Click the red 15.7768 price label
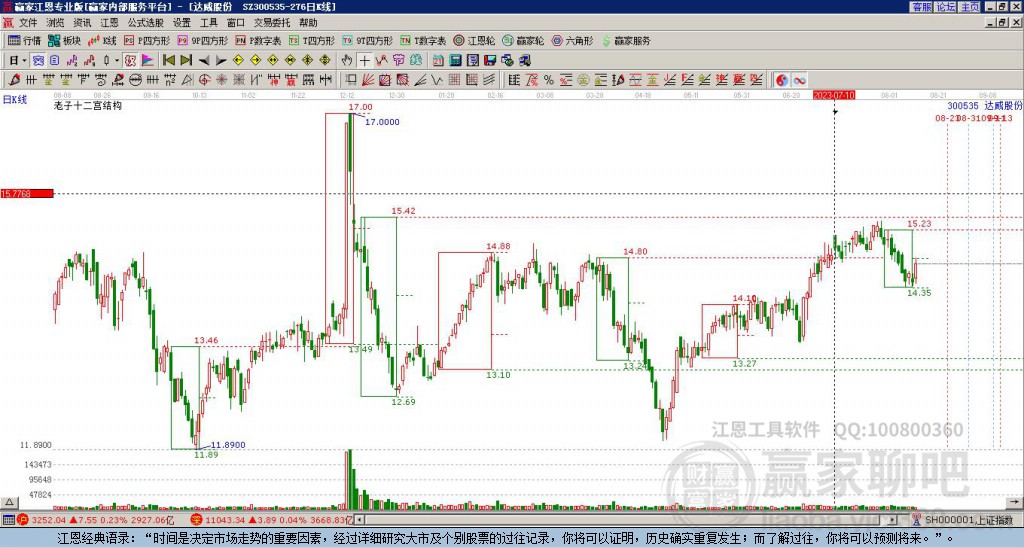Screen dimensions: 1024x548 (27, 193)
